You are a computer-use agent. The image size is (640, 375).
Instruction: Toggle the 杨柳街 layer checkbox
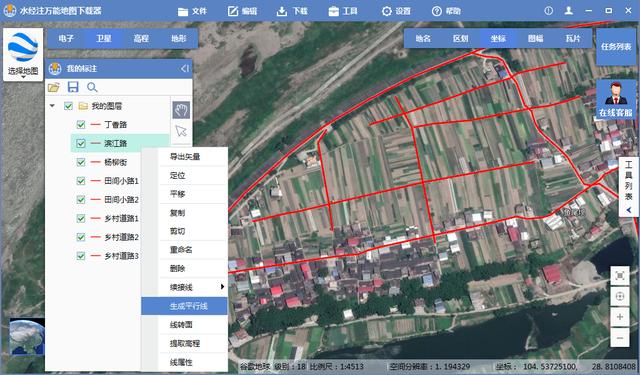(x=81, y=162)
